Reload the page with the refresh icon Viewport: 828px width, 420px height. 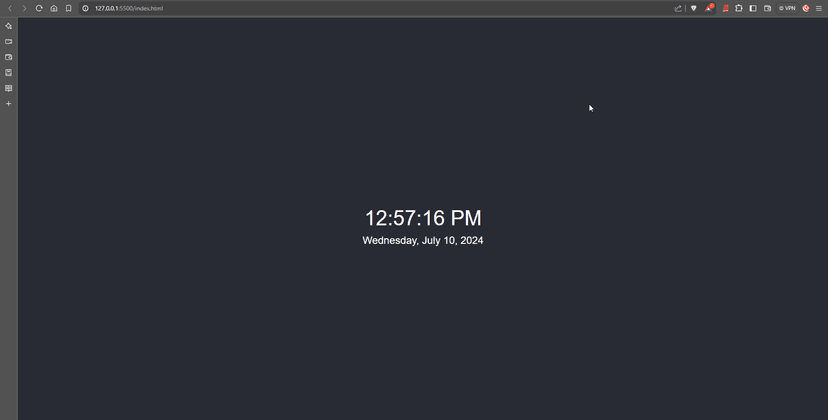39,8
